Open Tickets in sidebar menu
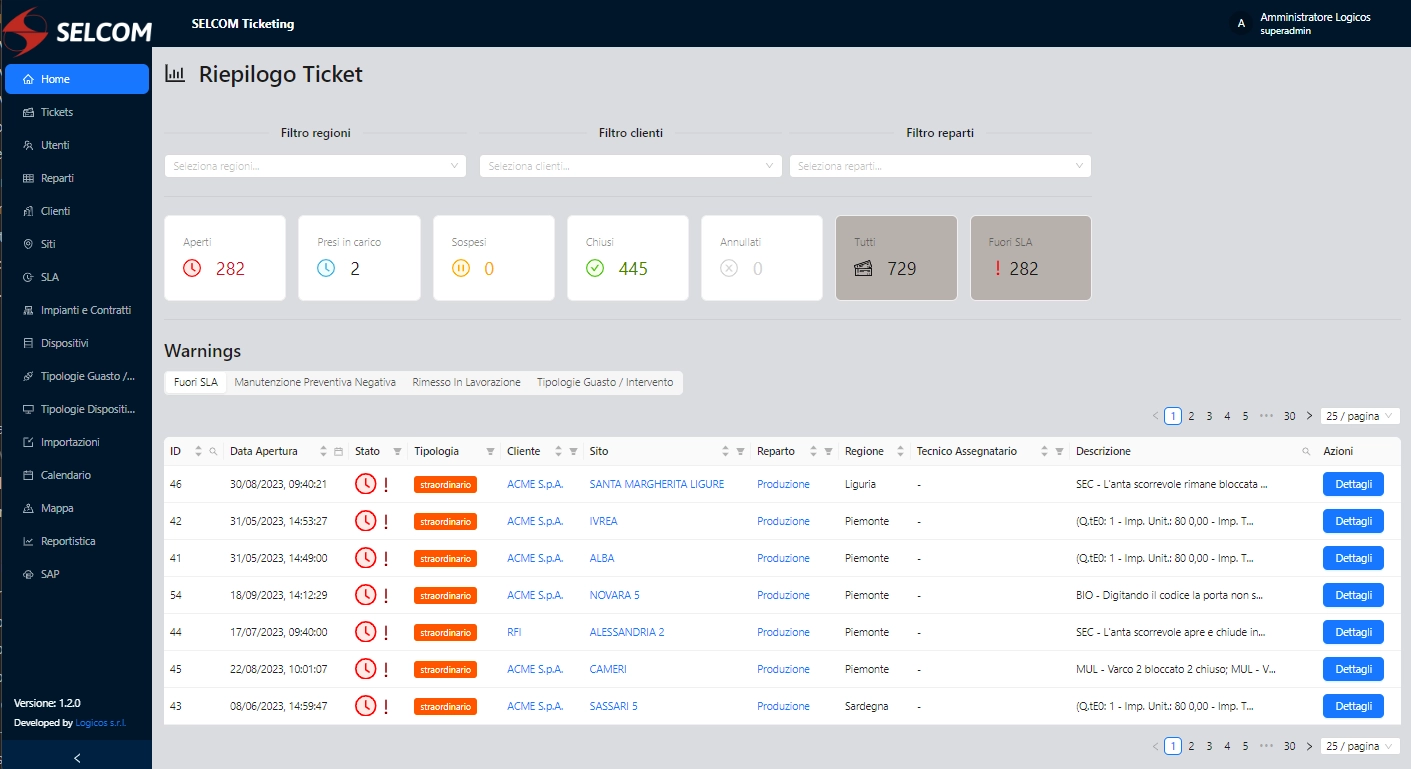This screenshot has width=1411, height=769. [77, 112]
